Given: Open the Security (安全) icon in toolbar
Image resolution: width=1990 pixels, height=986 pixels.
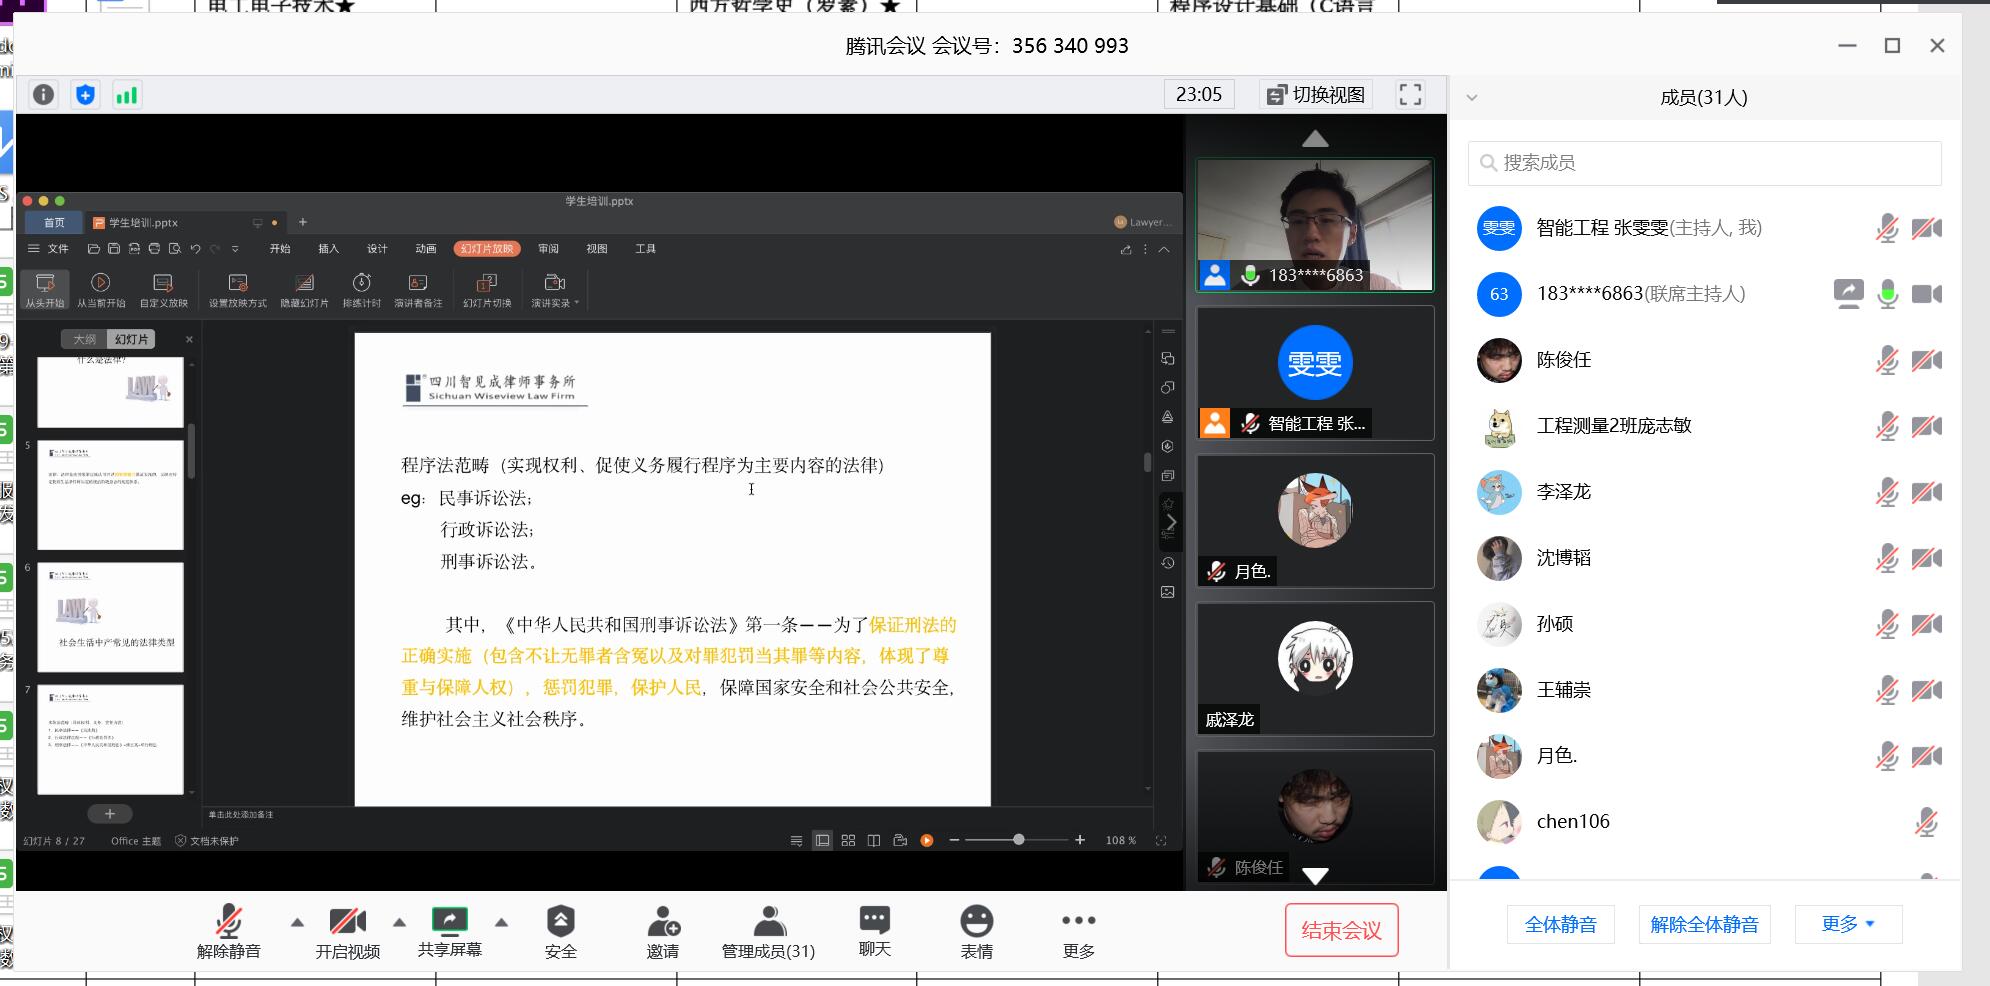Looking at the screenshot, I should pyautogui.click(x=560, y=932).
